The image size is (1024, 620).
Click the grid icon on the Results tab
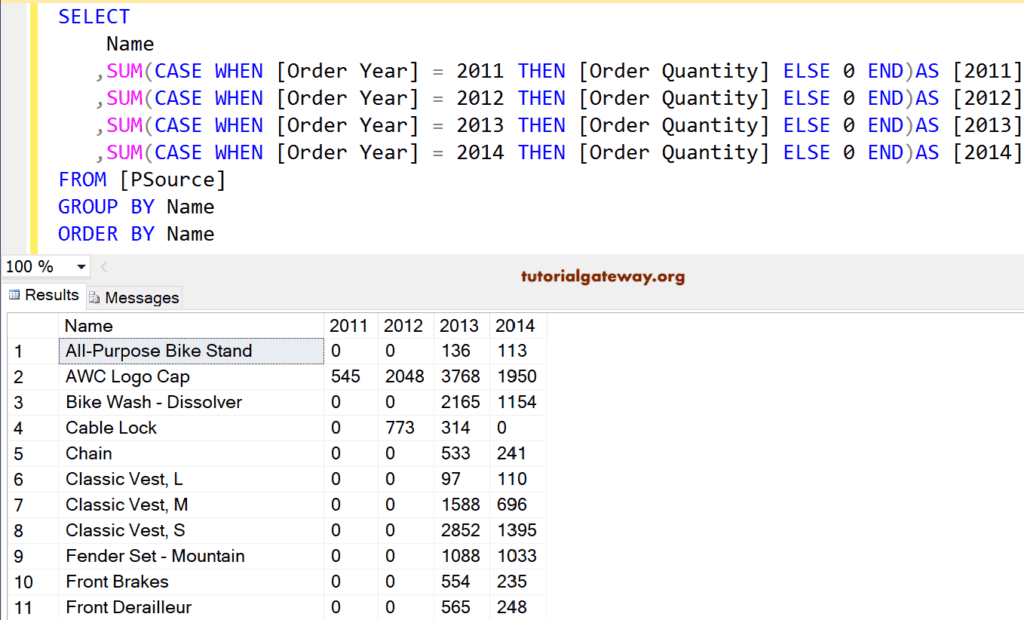(18, 295)
